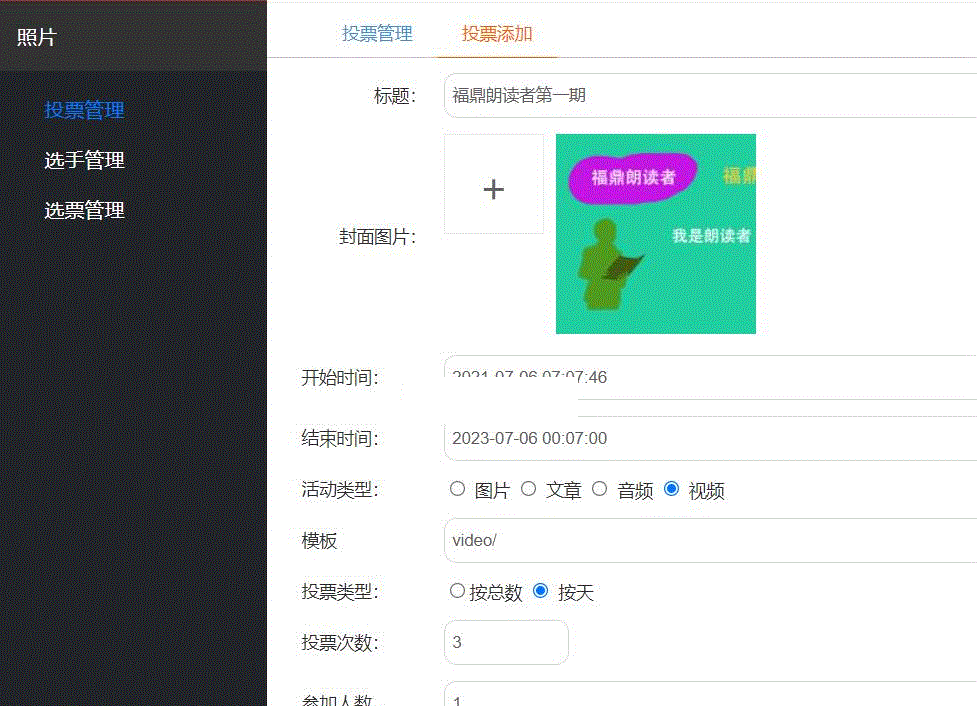Open 投票管理 in the left sidebar
The image size is (977, 706).
click(x=84, y=110)
